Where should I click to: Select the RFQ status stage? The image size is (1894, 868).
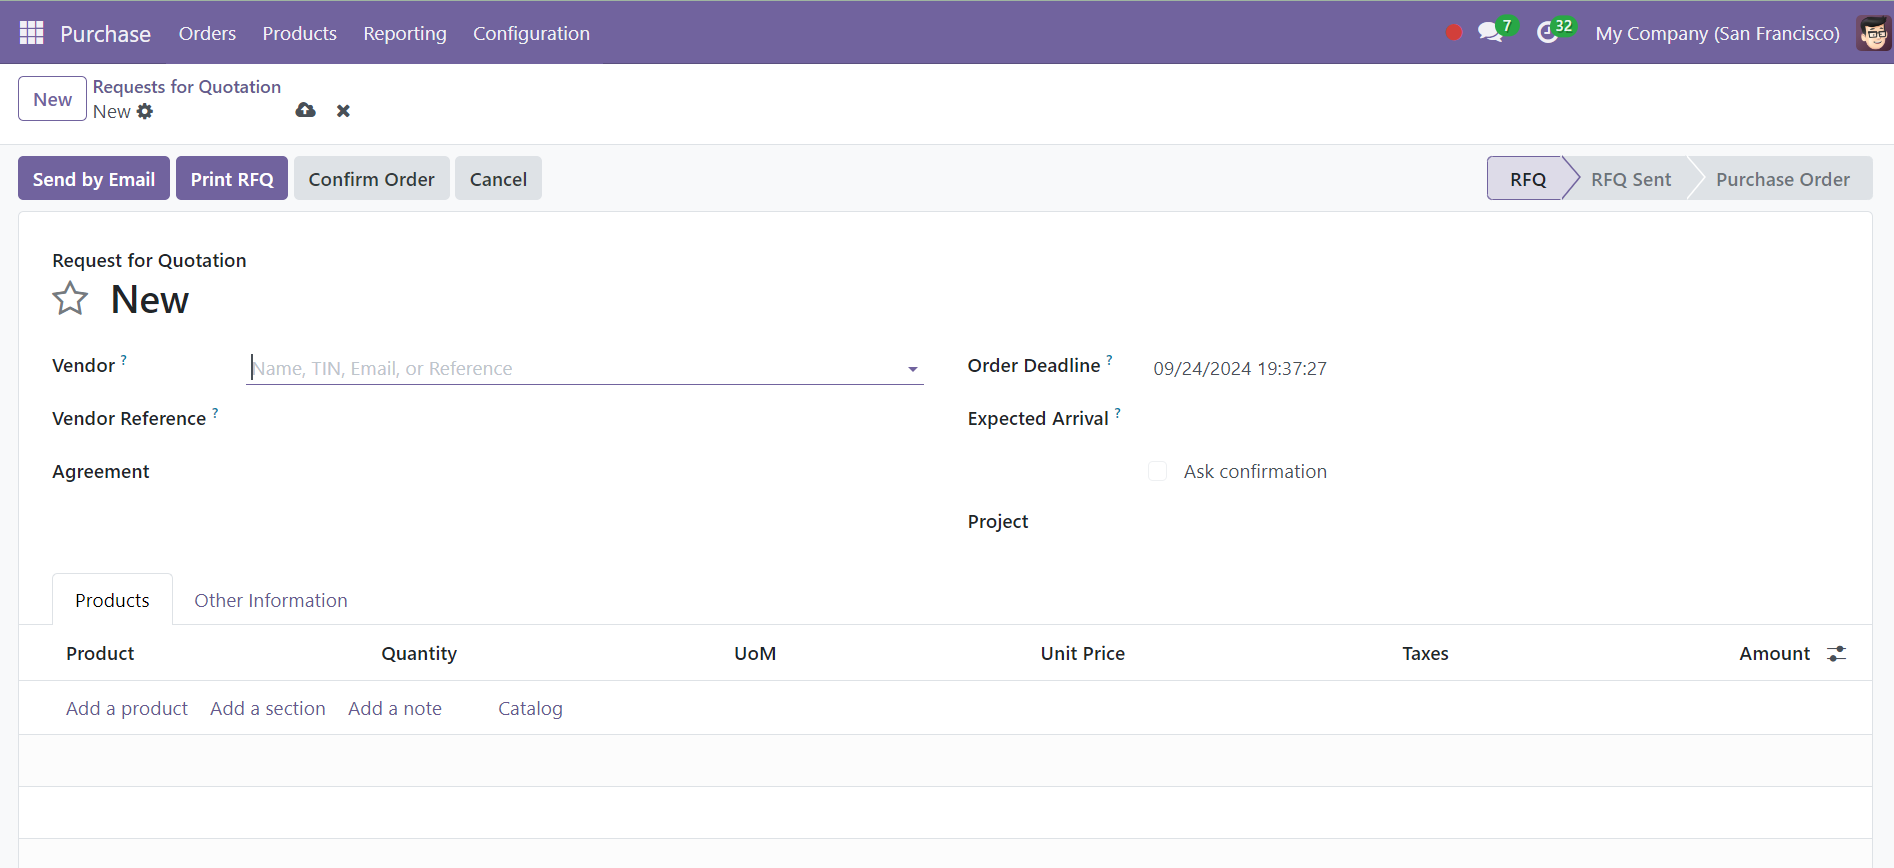1527,178
